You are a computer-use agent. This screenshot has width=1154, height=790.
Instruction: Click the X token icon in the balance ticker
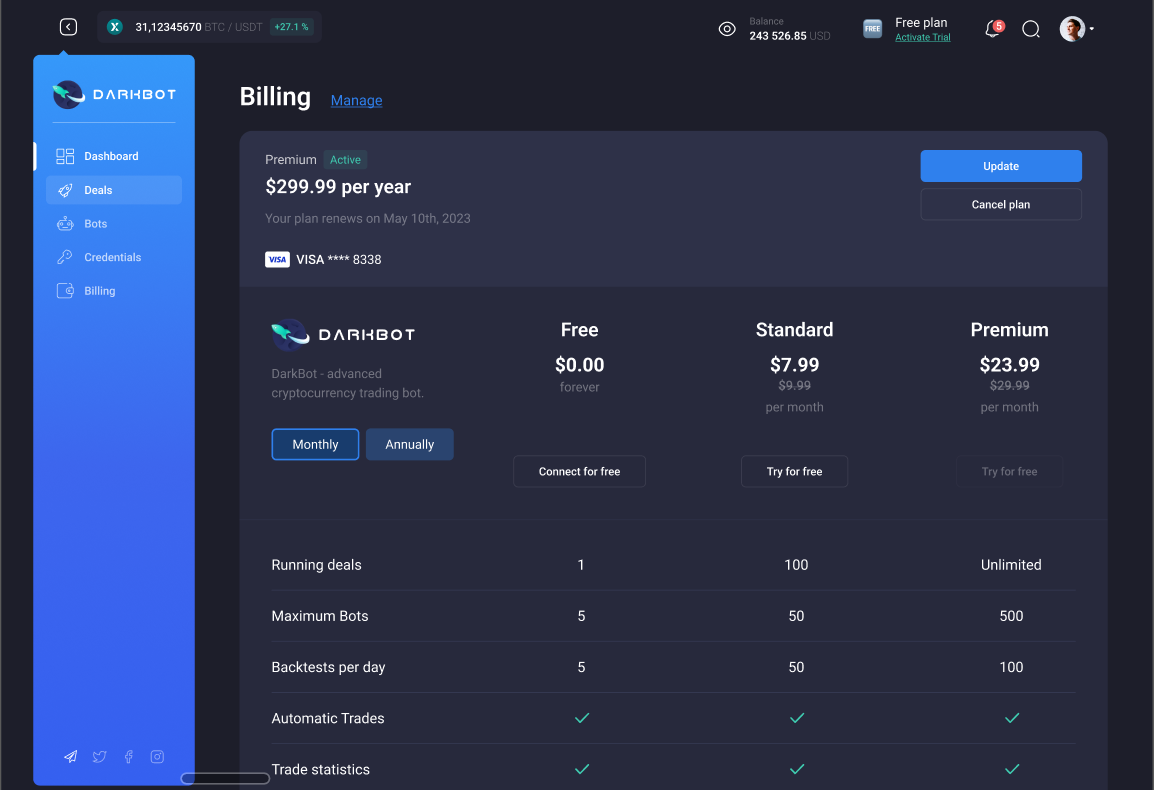point(113,27)
